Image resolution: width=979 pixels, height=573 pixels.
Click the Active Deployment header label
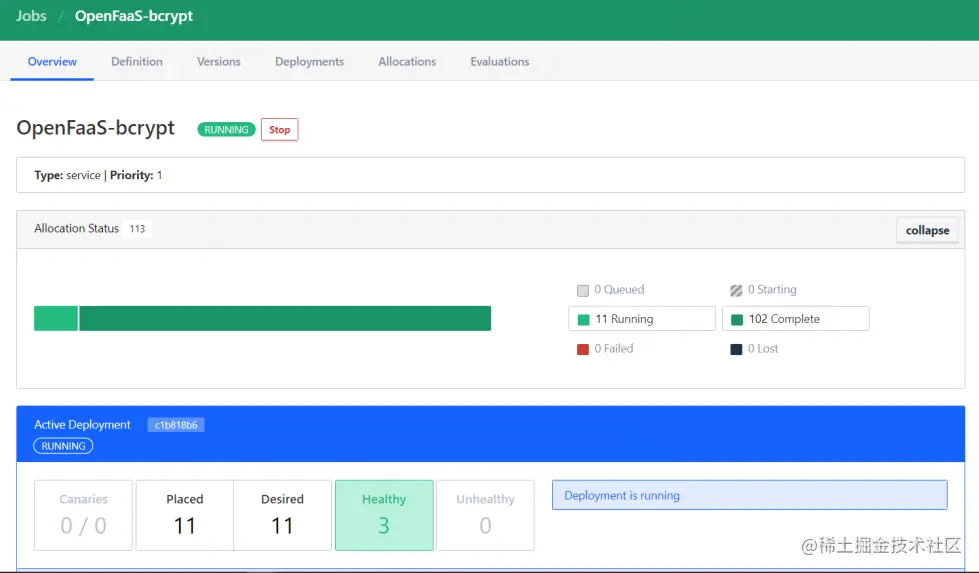point(82,424)
